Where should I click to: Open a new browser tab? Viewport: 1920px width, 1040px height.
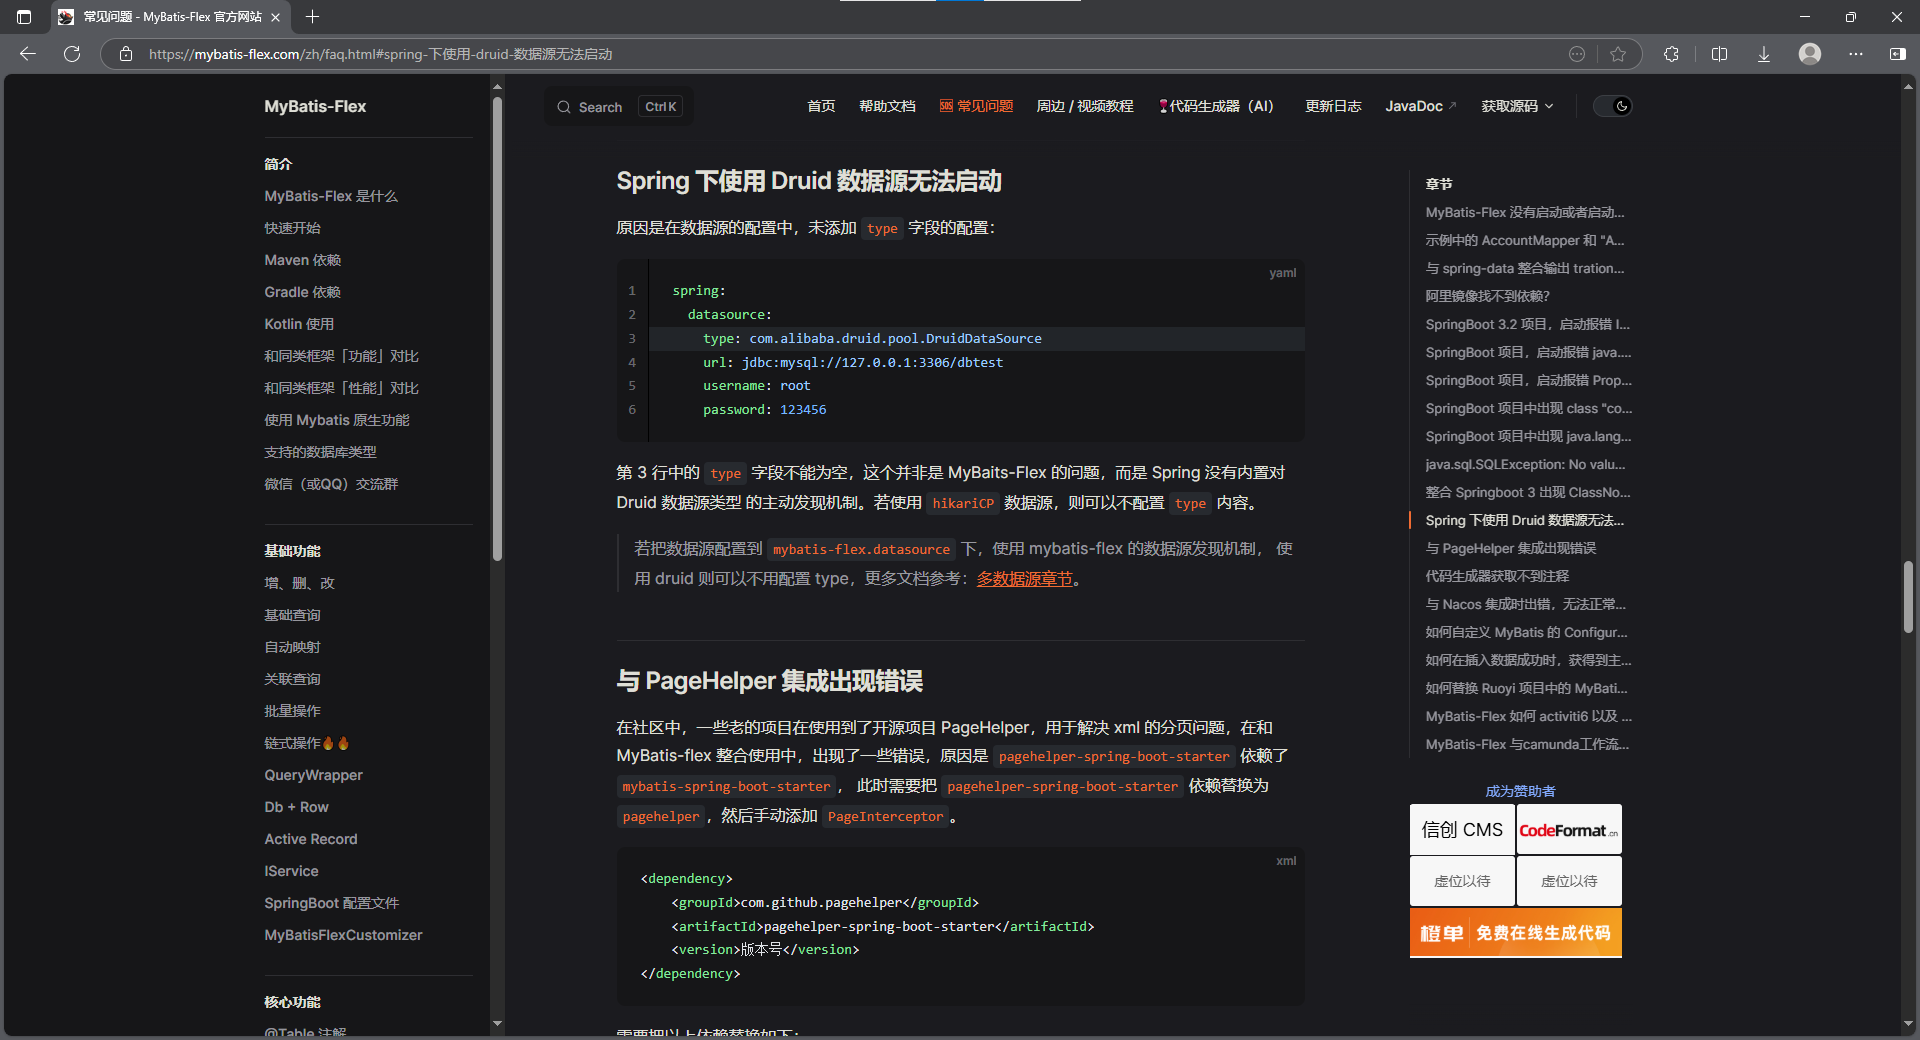tap(312, 17)
